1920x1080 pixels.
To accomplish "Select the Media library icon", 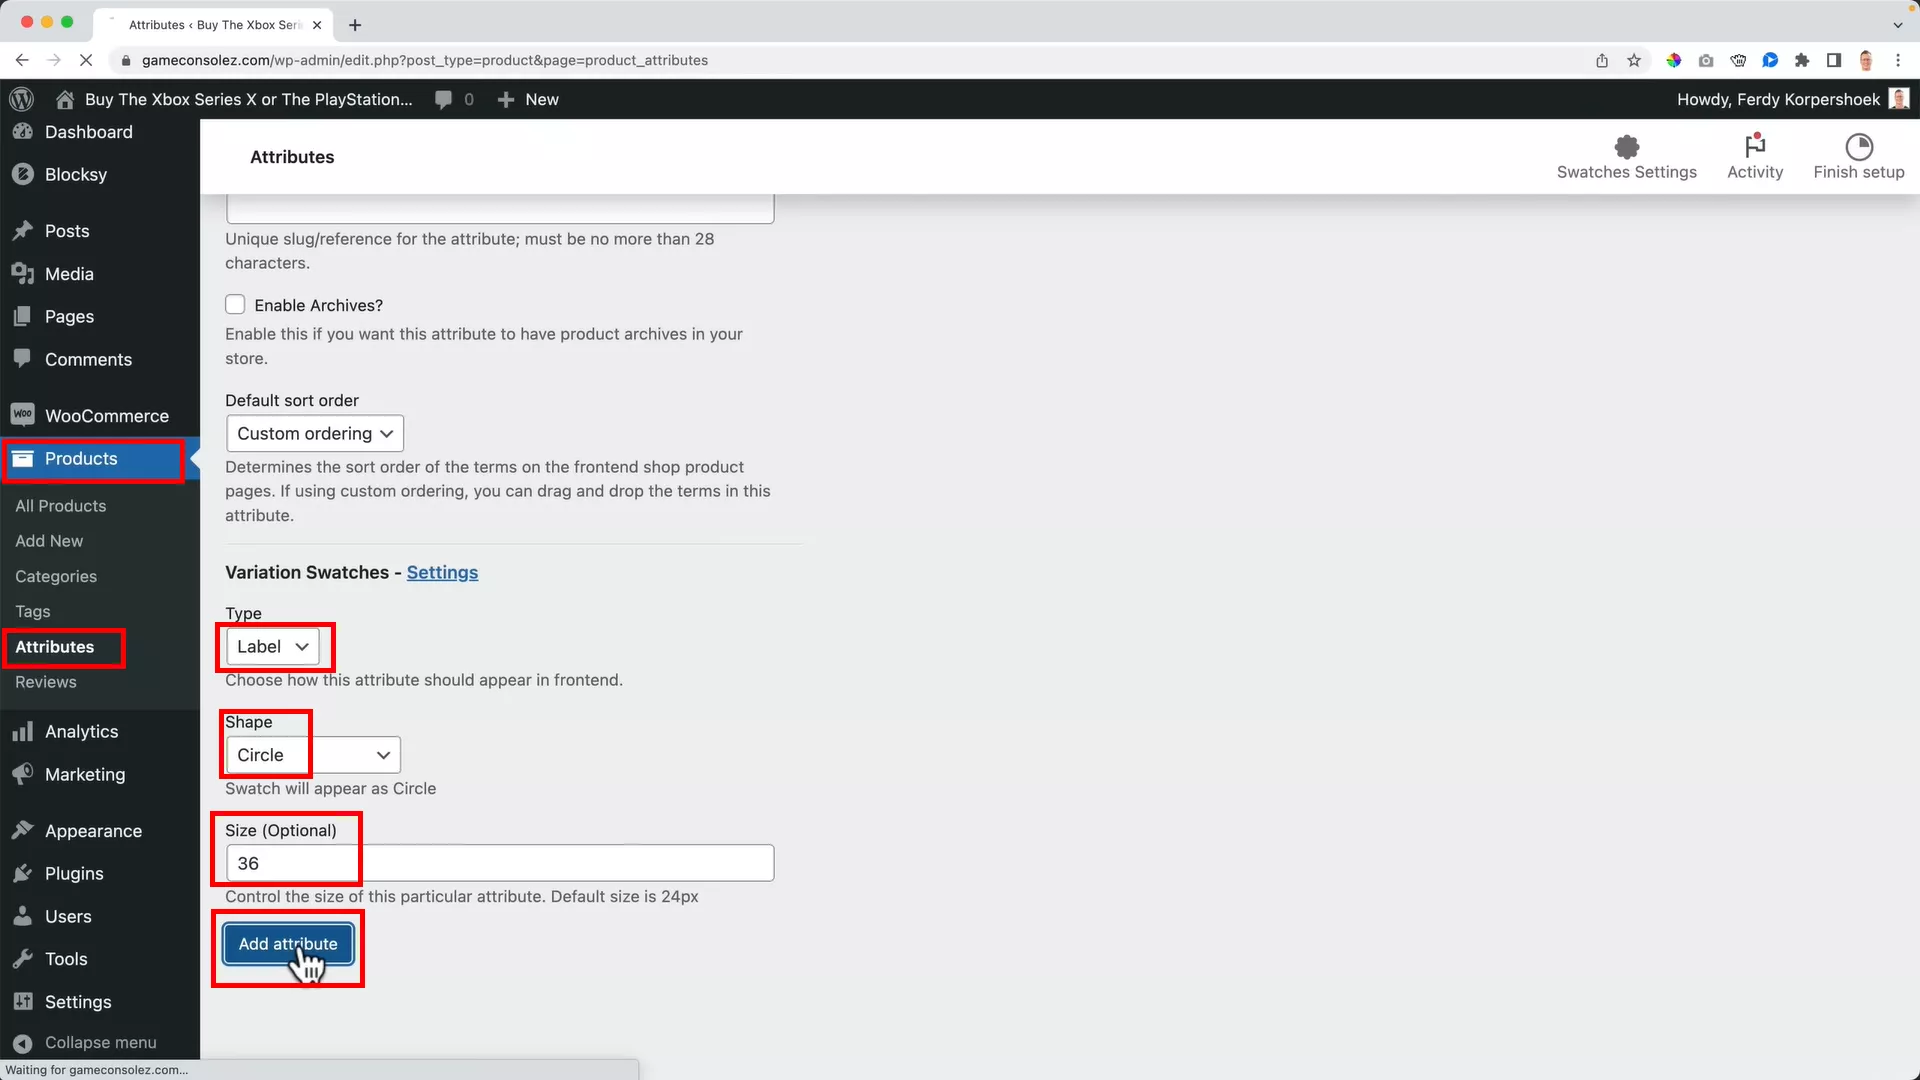I will click(22, 273).
